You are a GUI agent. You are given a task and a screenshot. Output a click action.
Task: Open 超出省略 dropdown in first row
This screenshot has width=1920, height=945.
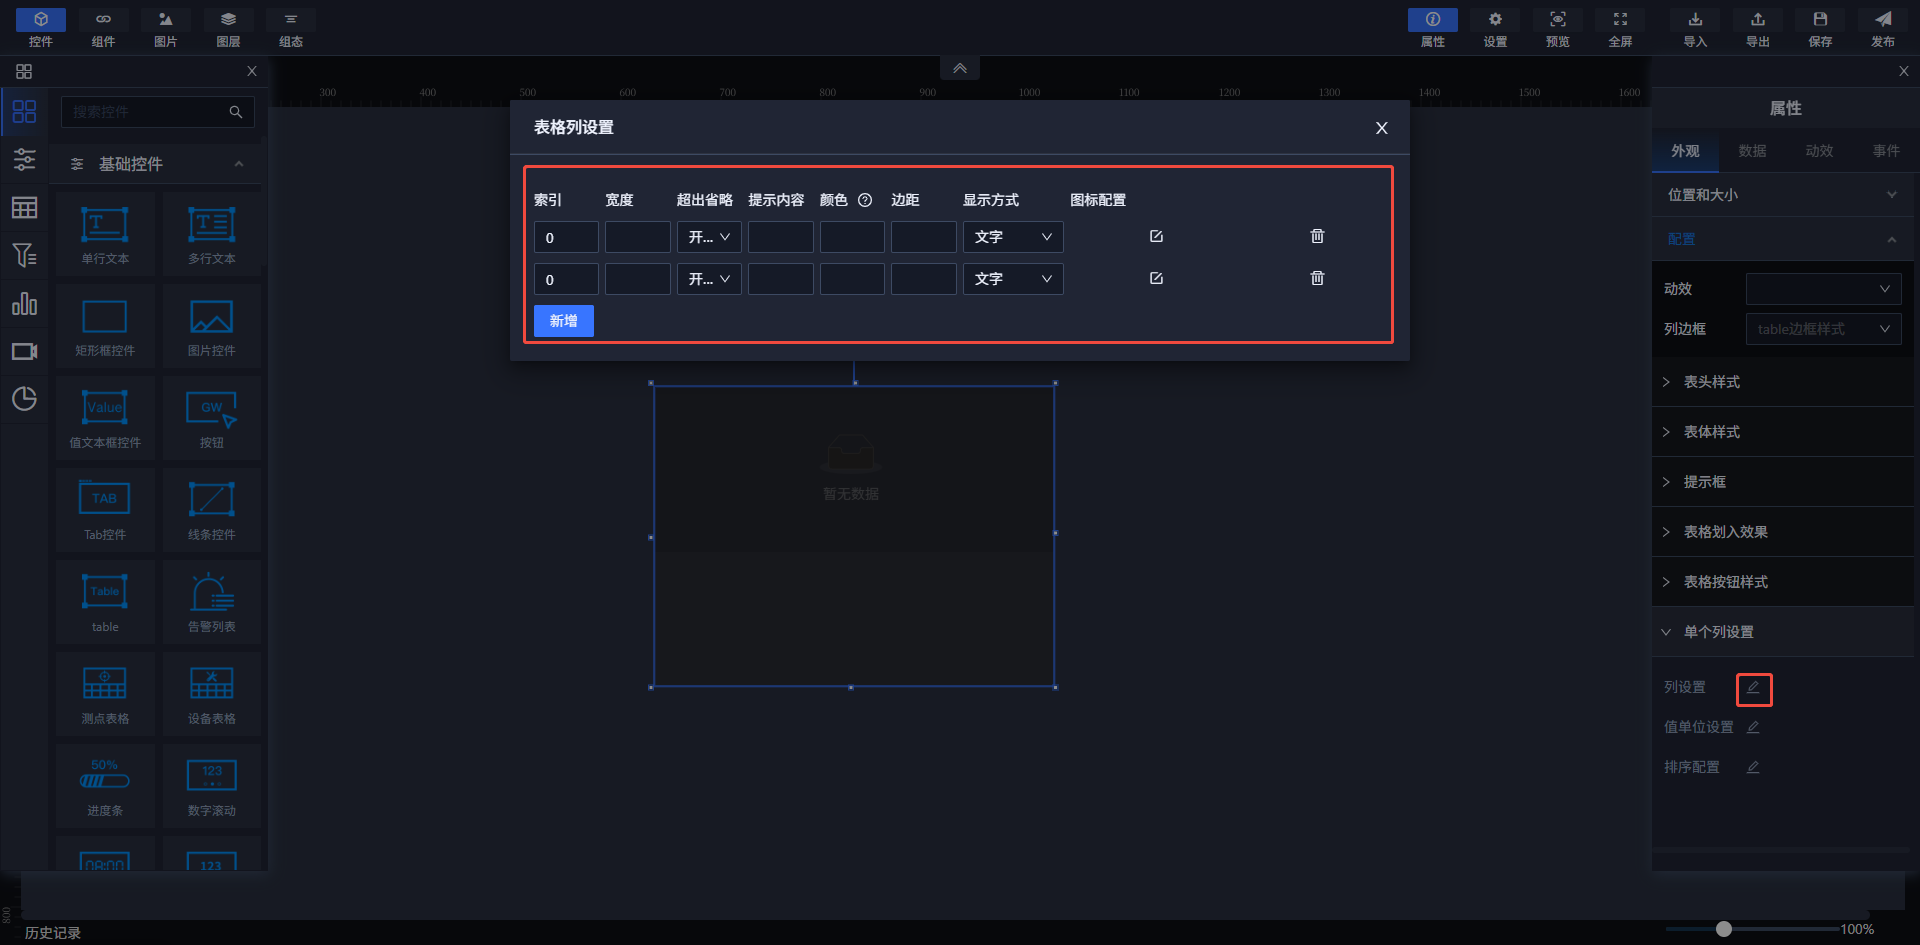coord(709,237)
